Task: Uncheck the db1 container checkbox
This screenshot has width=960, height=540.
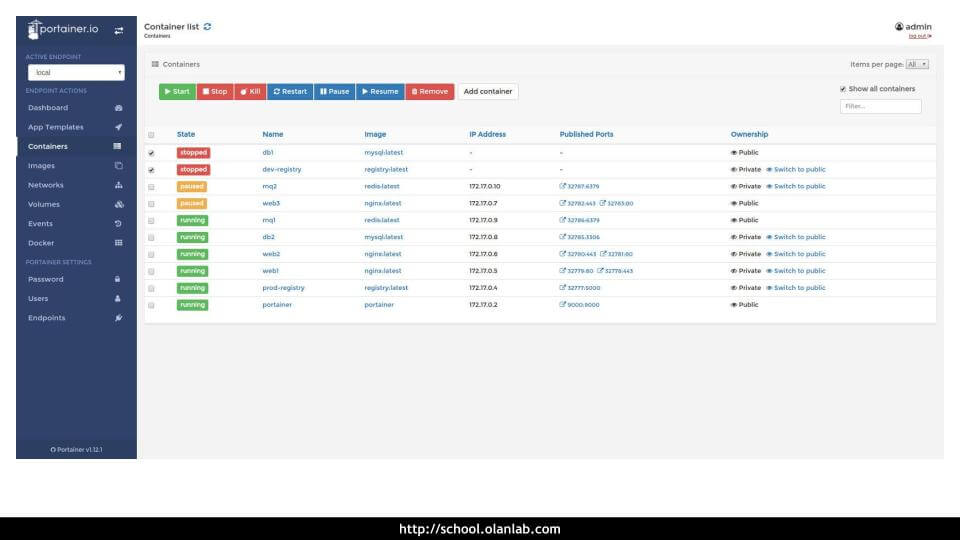Action: [151, 153]
